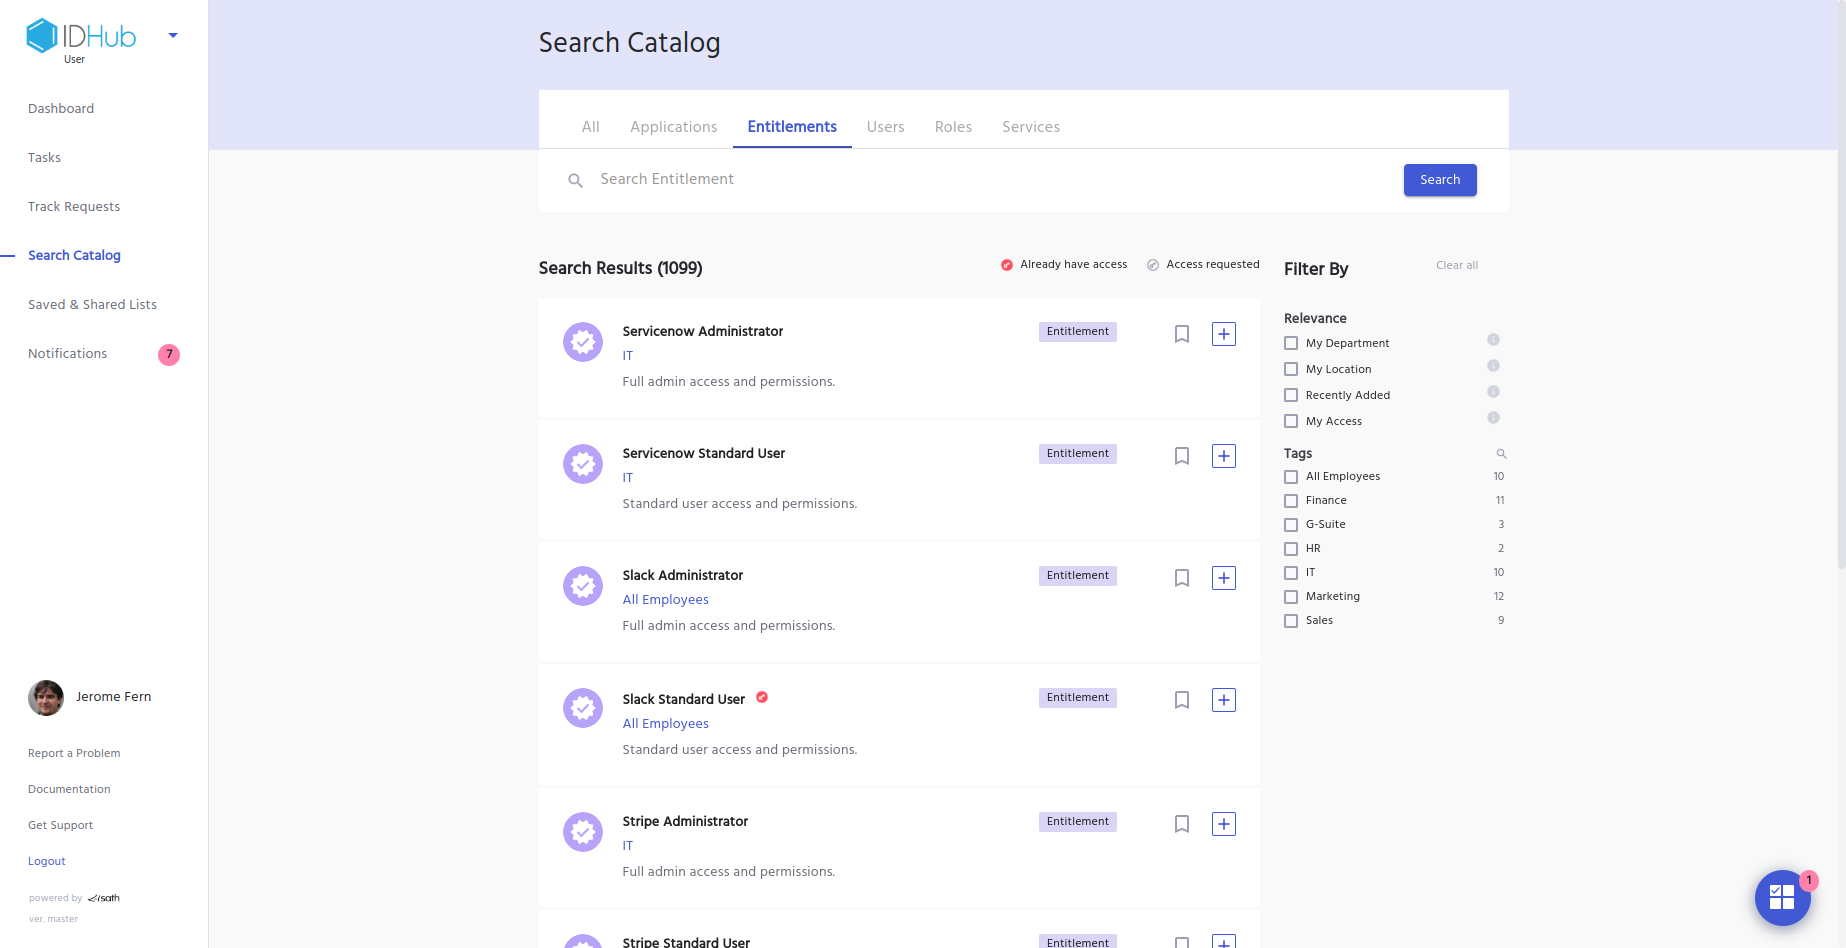Add Servicenow Standard User to request
Viewport: 1846px width, 948px height.
pyautogui.click(x=1223, y=456)
